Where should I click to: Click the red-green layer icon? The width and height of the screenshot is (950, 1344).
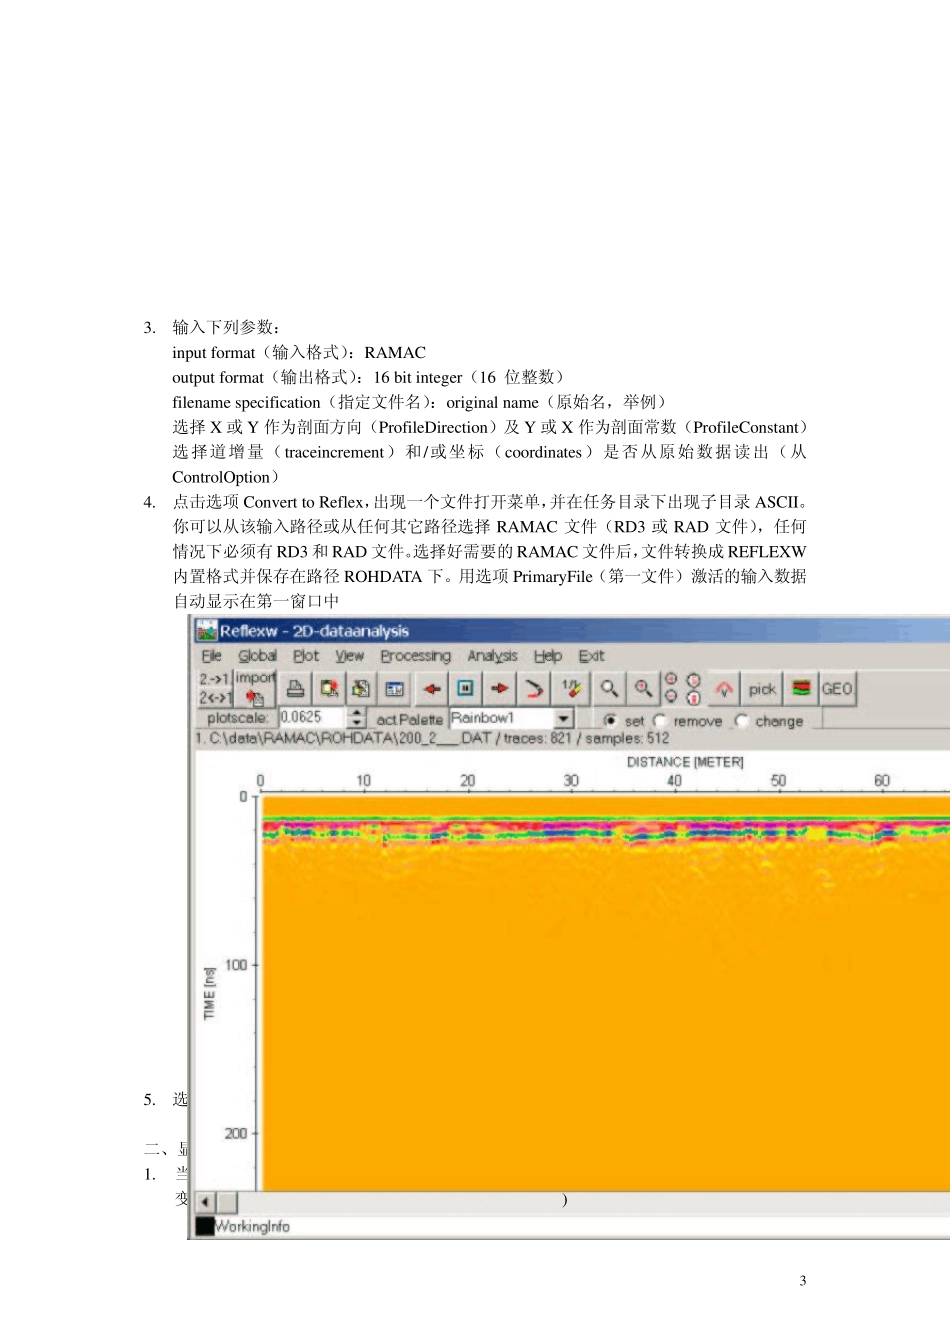801,688
